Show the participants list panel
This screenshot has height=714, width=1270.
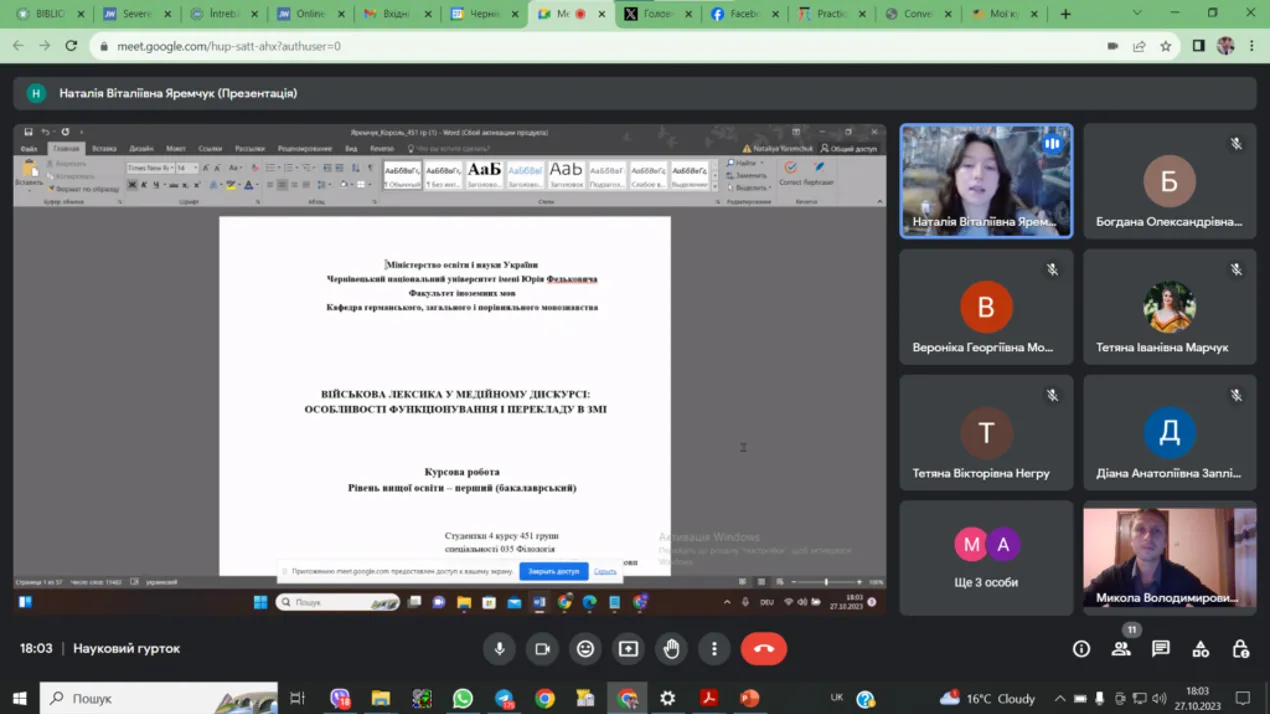pos(1121,649)
